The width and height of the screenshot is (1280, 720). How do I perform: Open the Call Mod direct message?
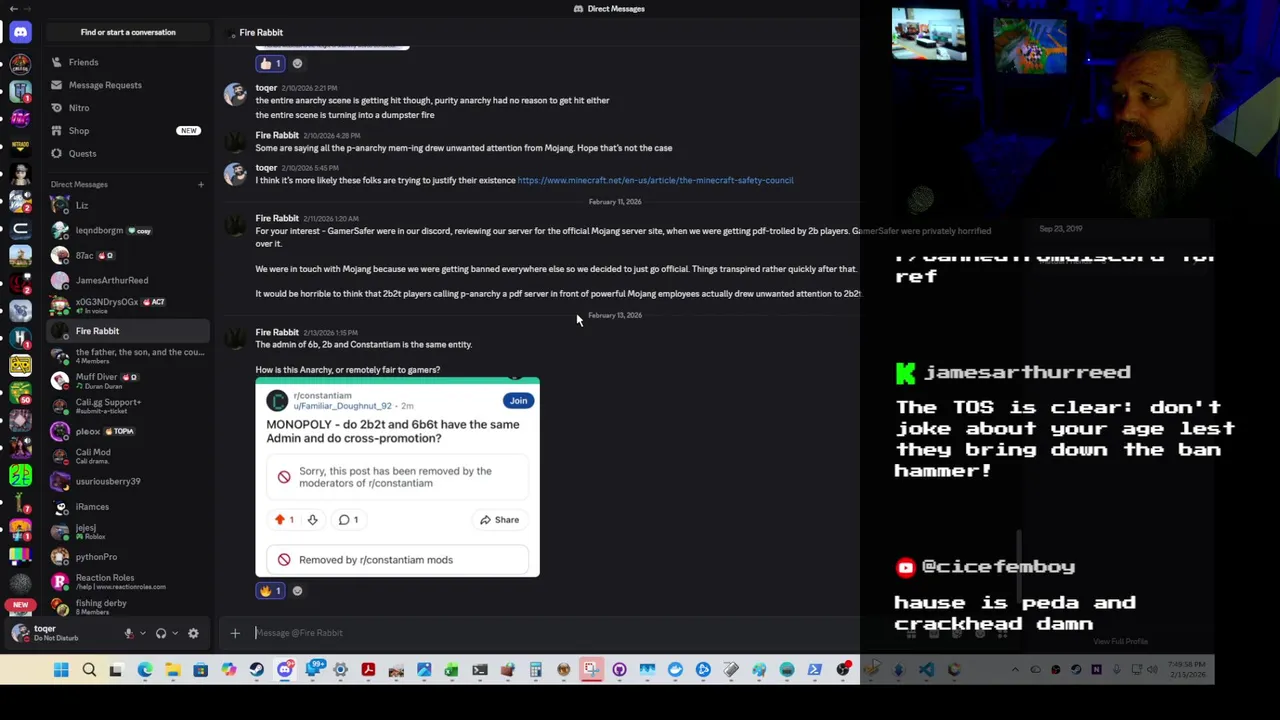pyautogui.click(x=128, y=456)
